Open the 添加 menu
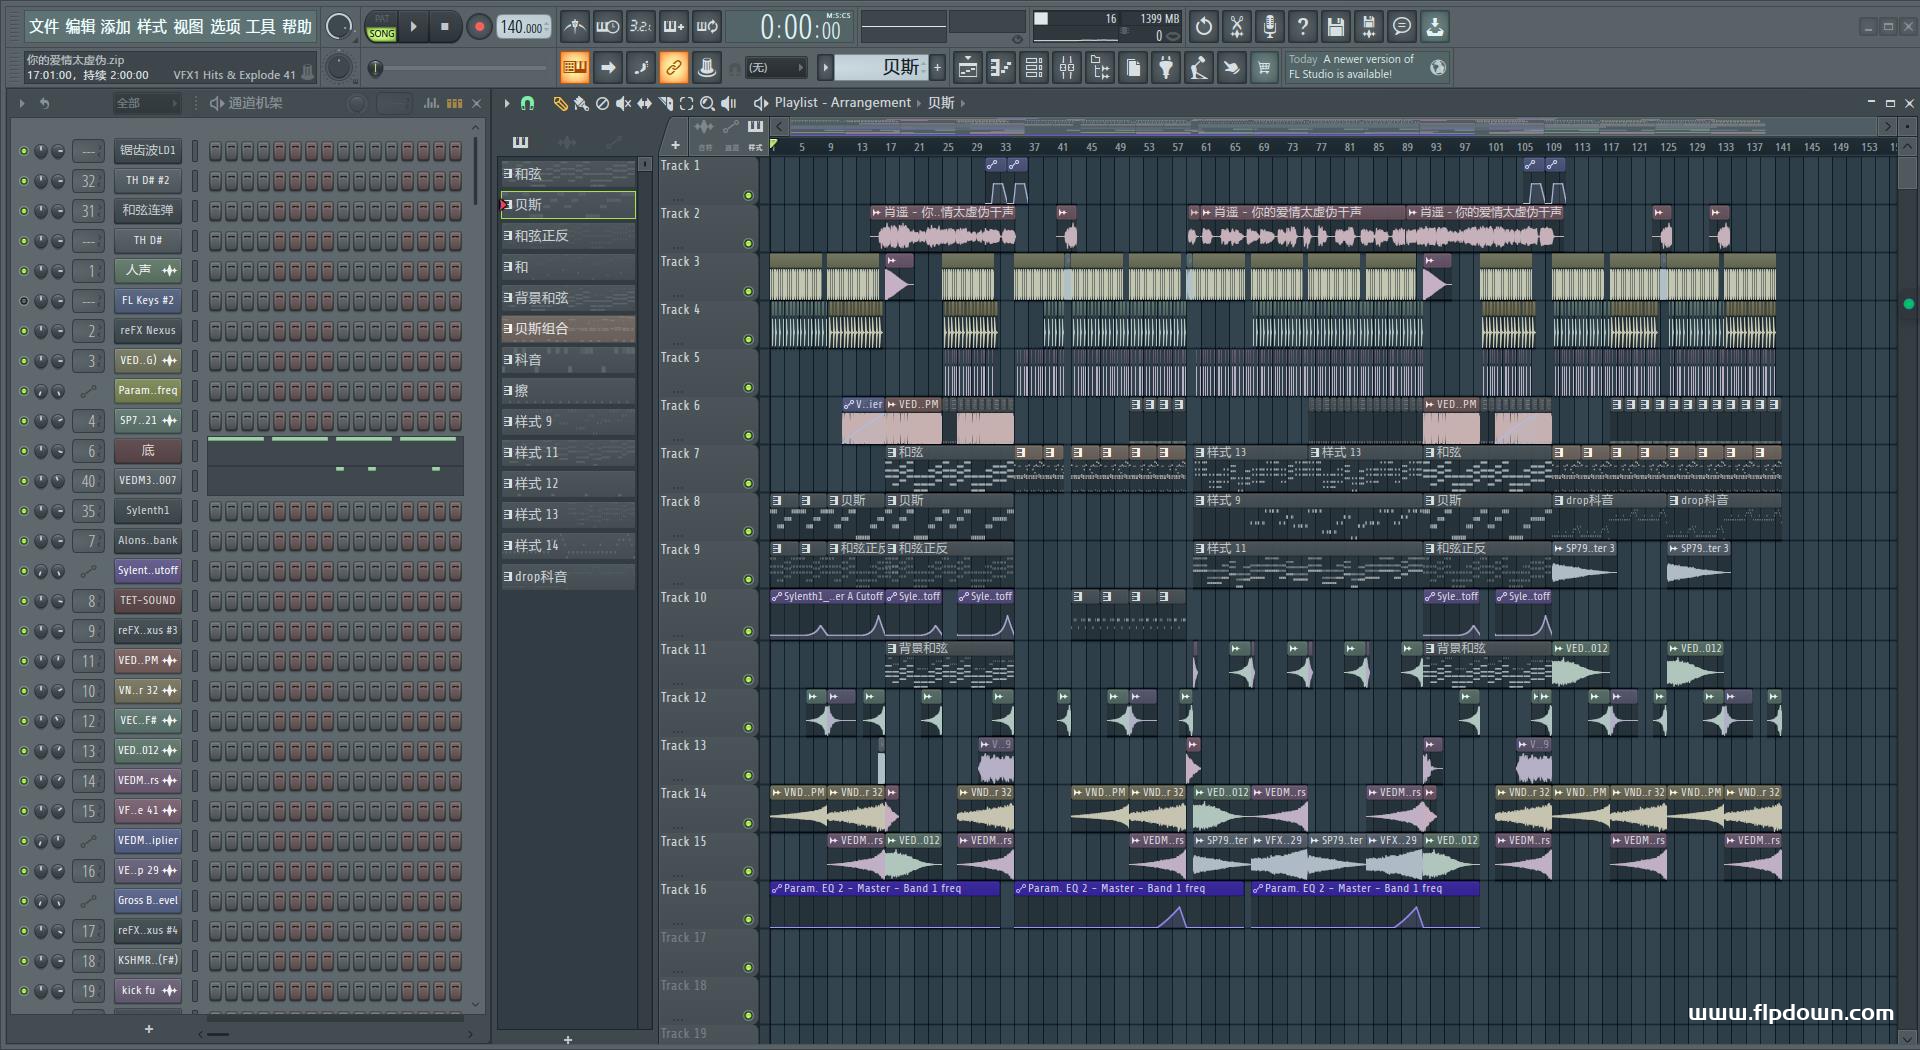Screen dimensions: 1920x1050 point(116,27)
